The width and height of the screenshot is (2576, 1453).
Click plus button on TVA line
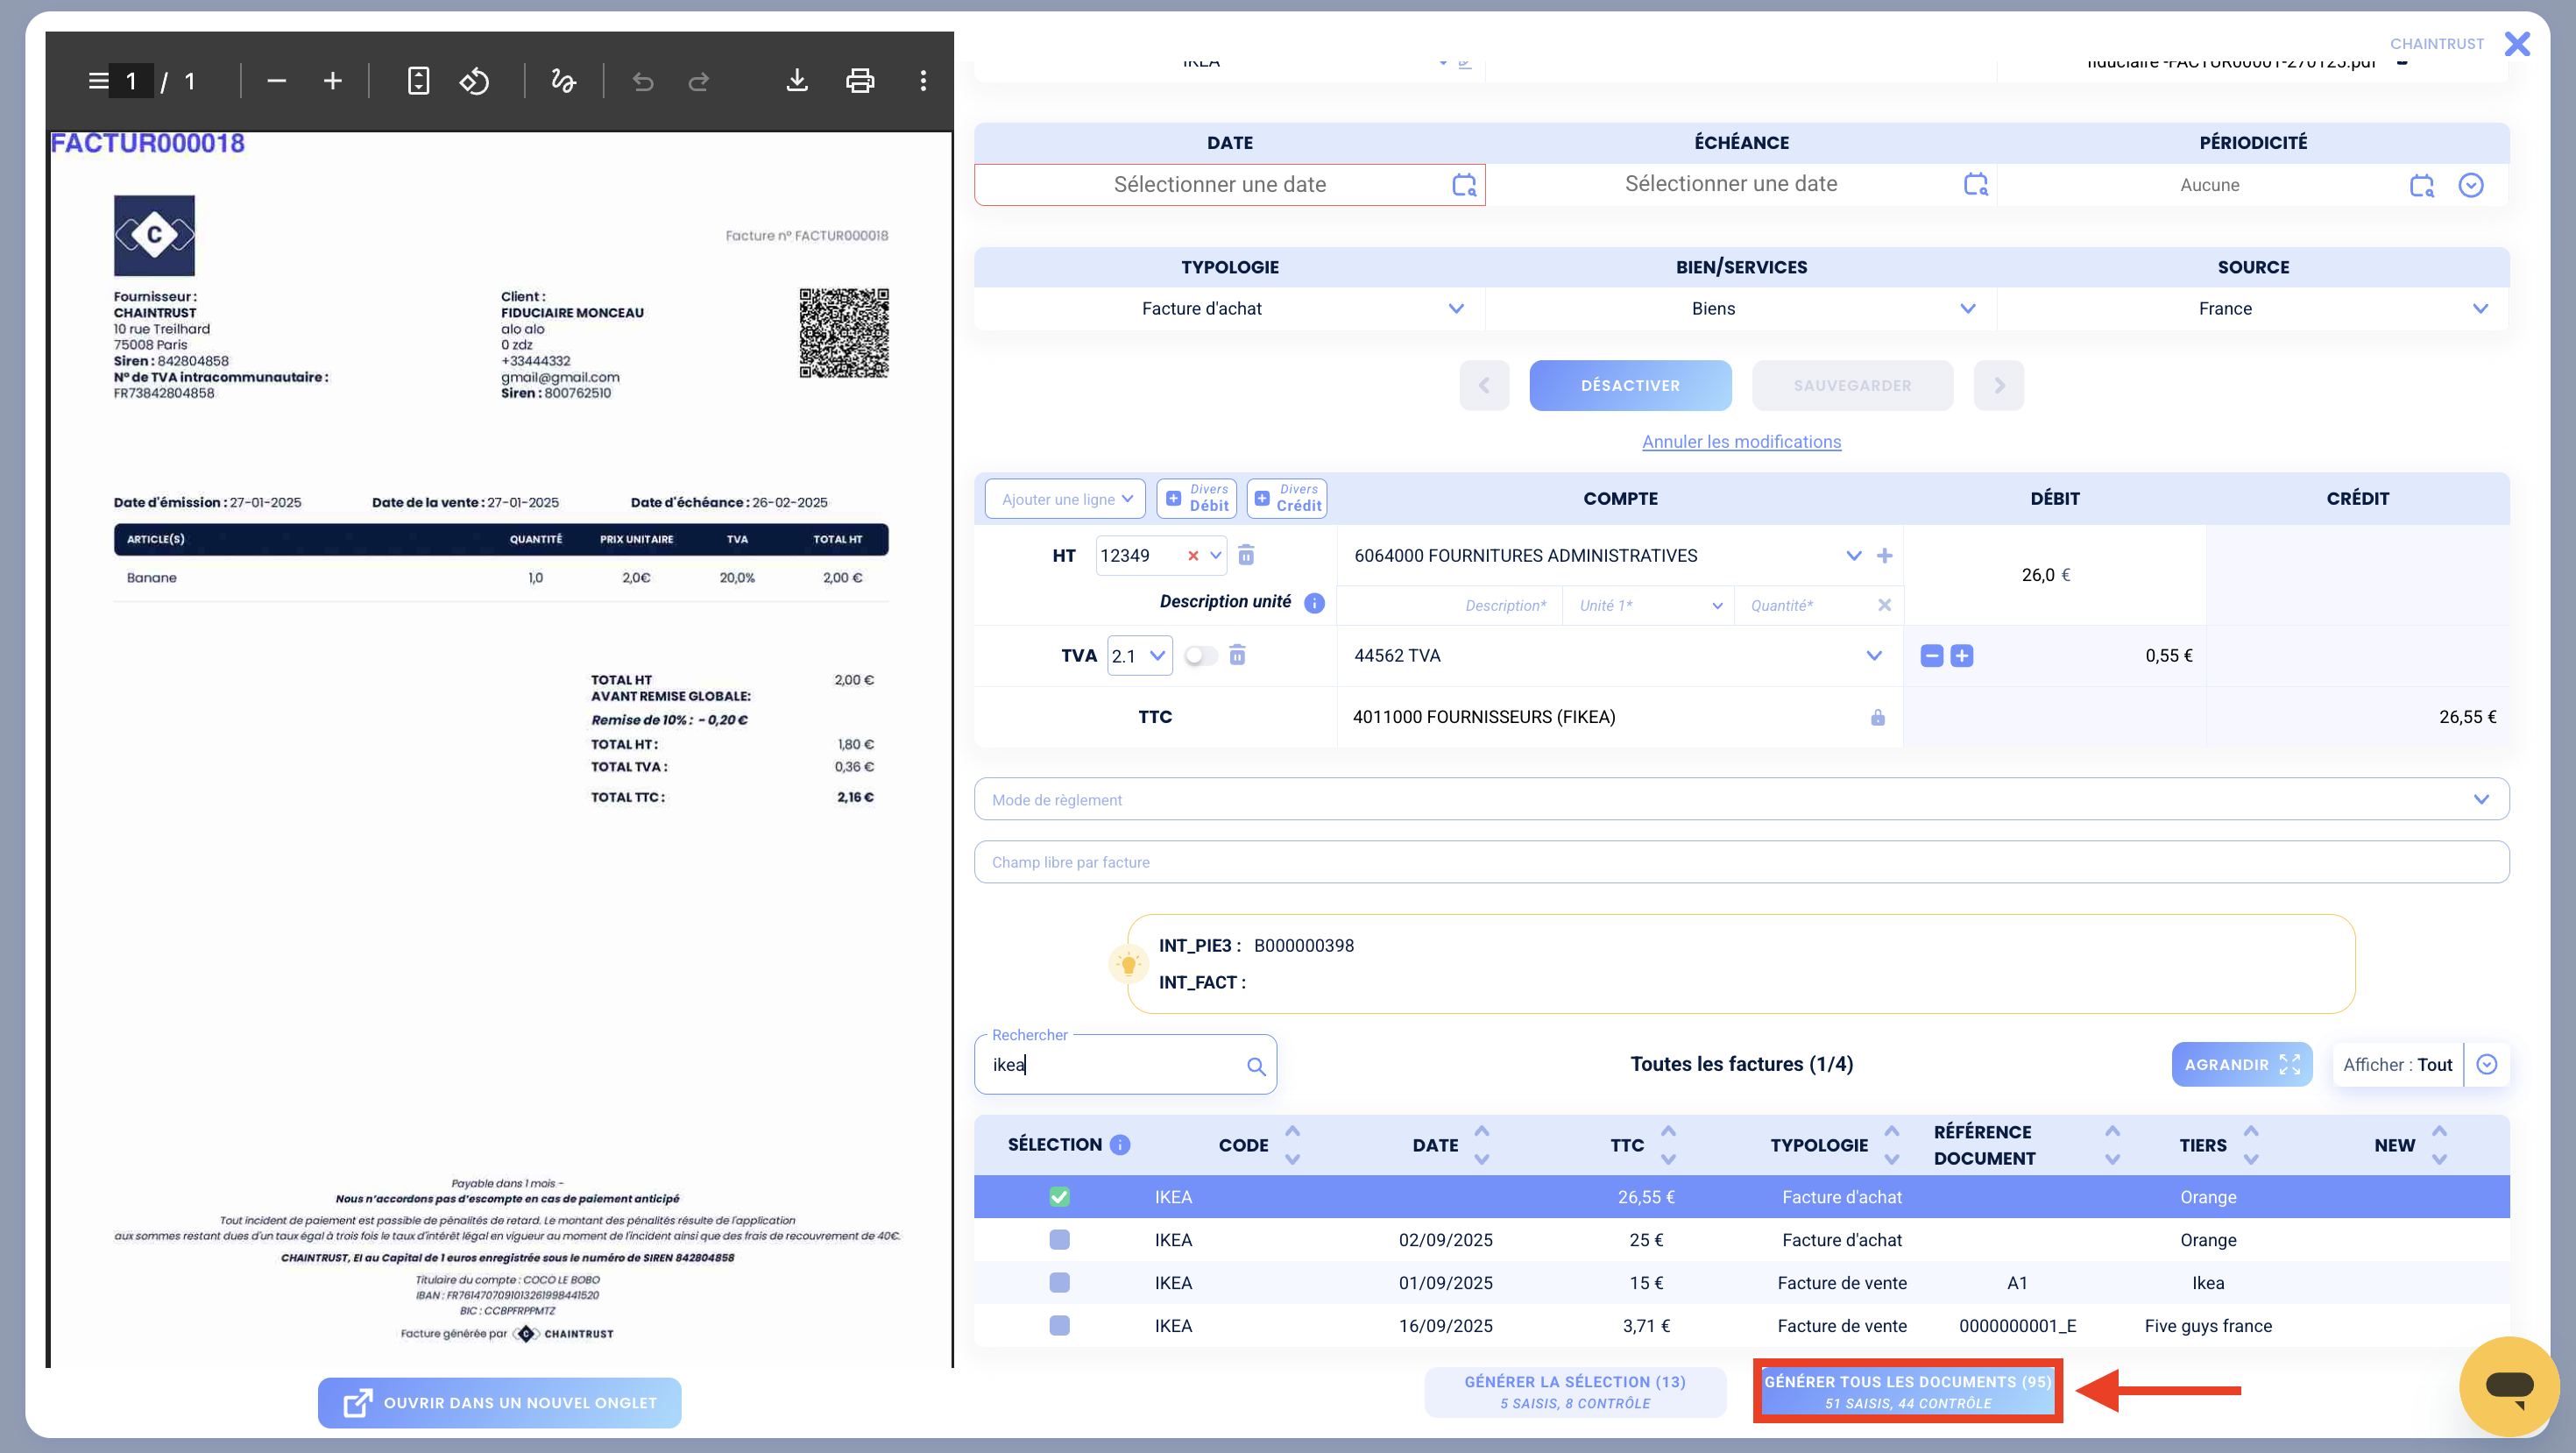coord(1962,656)
